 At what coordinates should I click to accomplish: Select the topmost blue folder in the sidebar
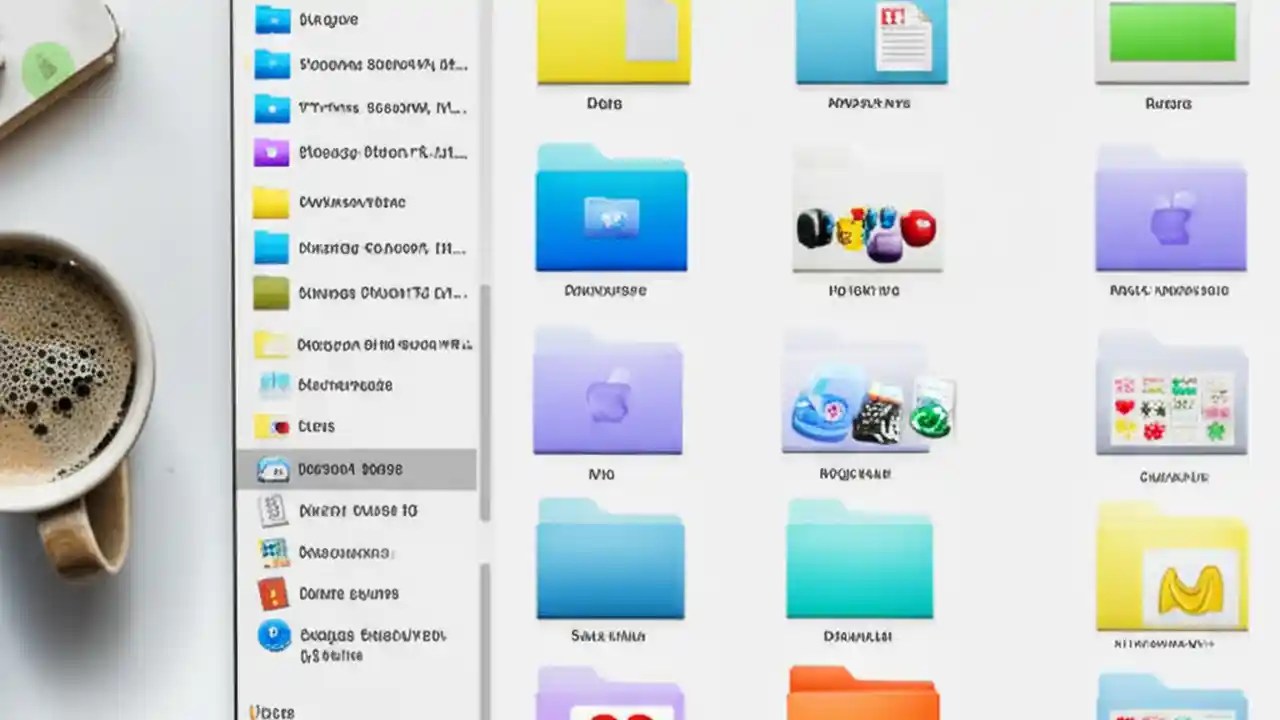[272, 18]
